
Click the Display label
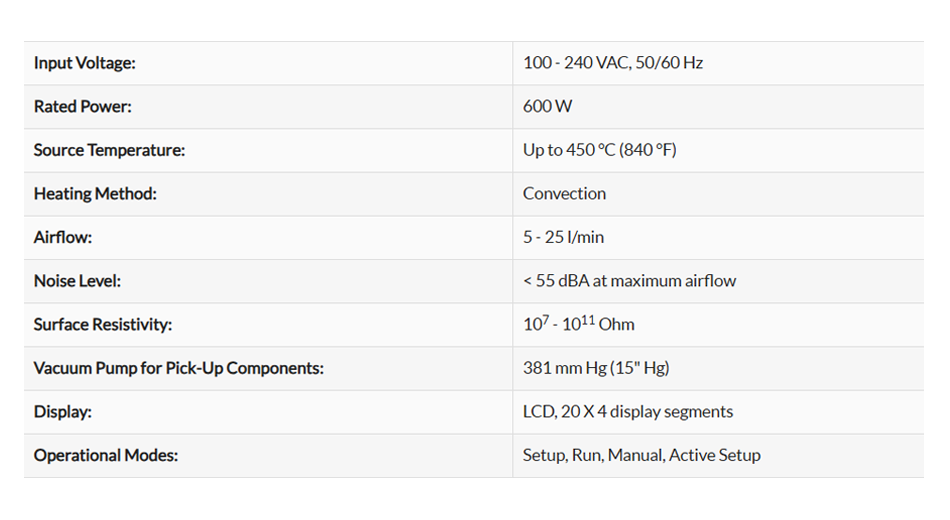coord(63,412)
